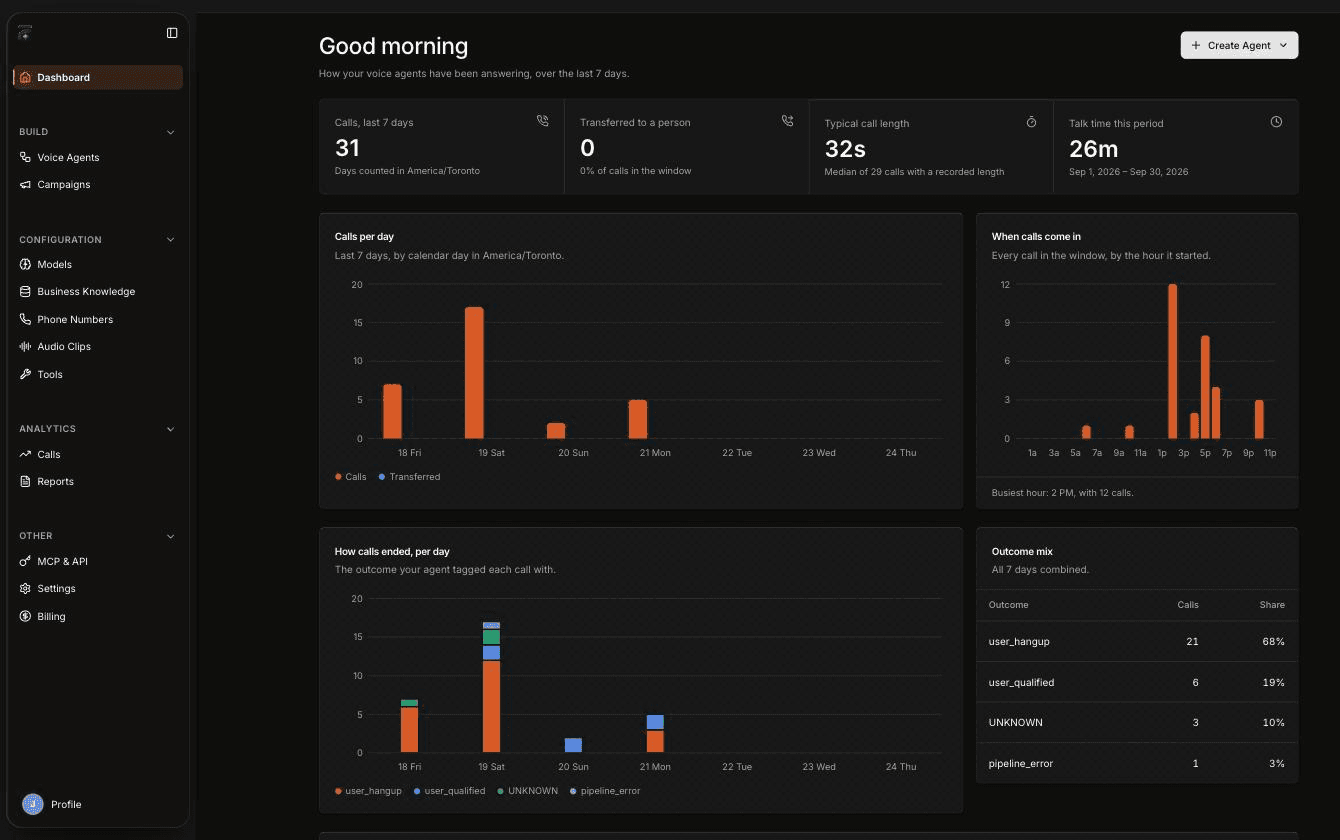This screenshot has width=1340, height=840.
Task: Toggle Calls series in Calls per day legend
Action: tap(351, 477)
